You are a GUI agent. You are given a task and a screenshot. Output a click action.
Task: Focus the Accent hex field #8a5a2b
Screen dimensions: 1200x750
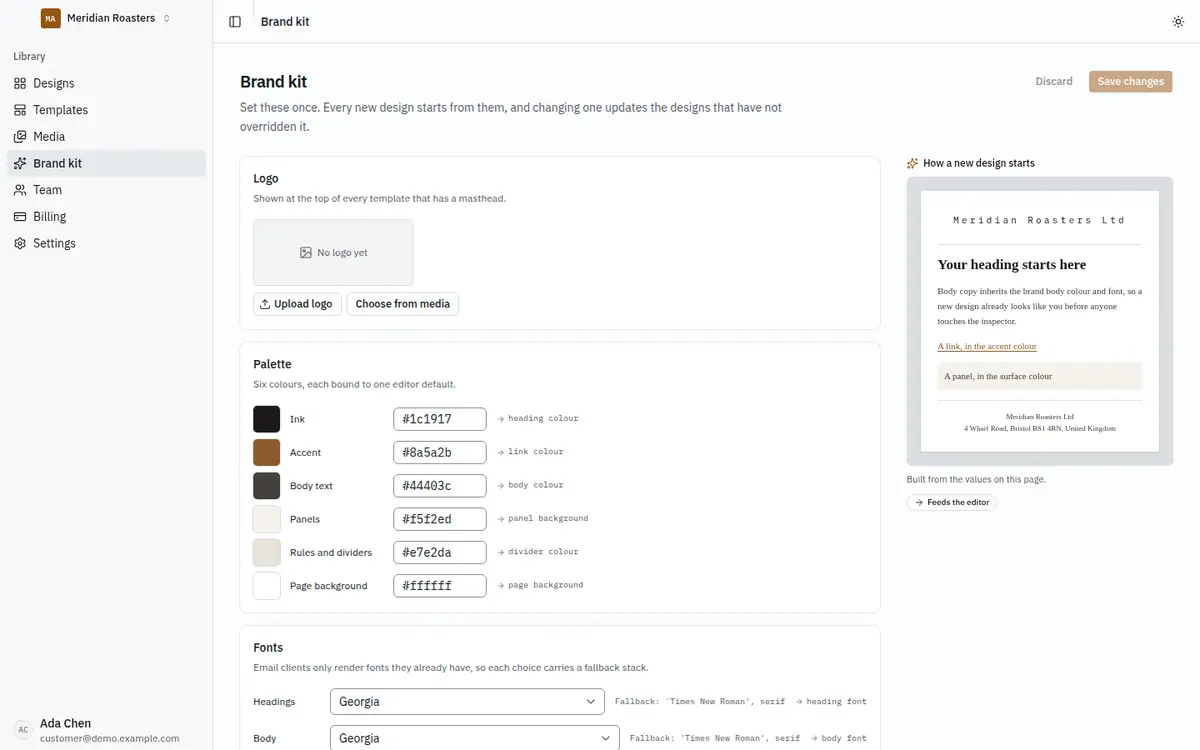[x=440, y=452]
